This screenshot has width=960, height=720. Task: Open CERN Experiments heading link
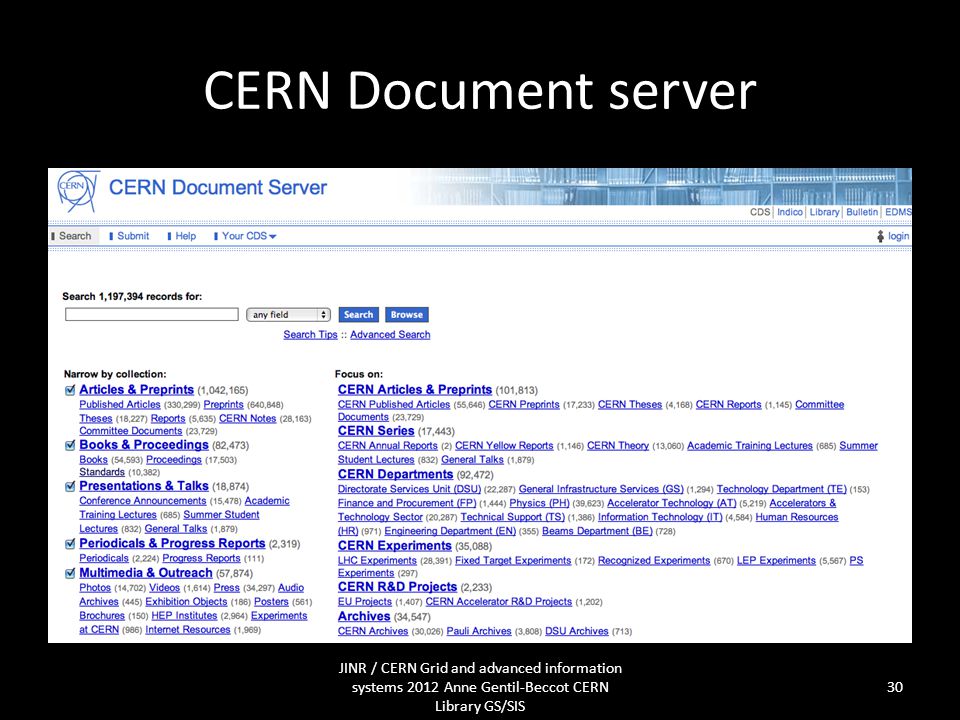pyautogui.click(x=395, y=546)
